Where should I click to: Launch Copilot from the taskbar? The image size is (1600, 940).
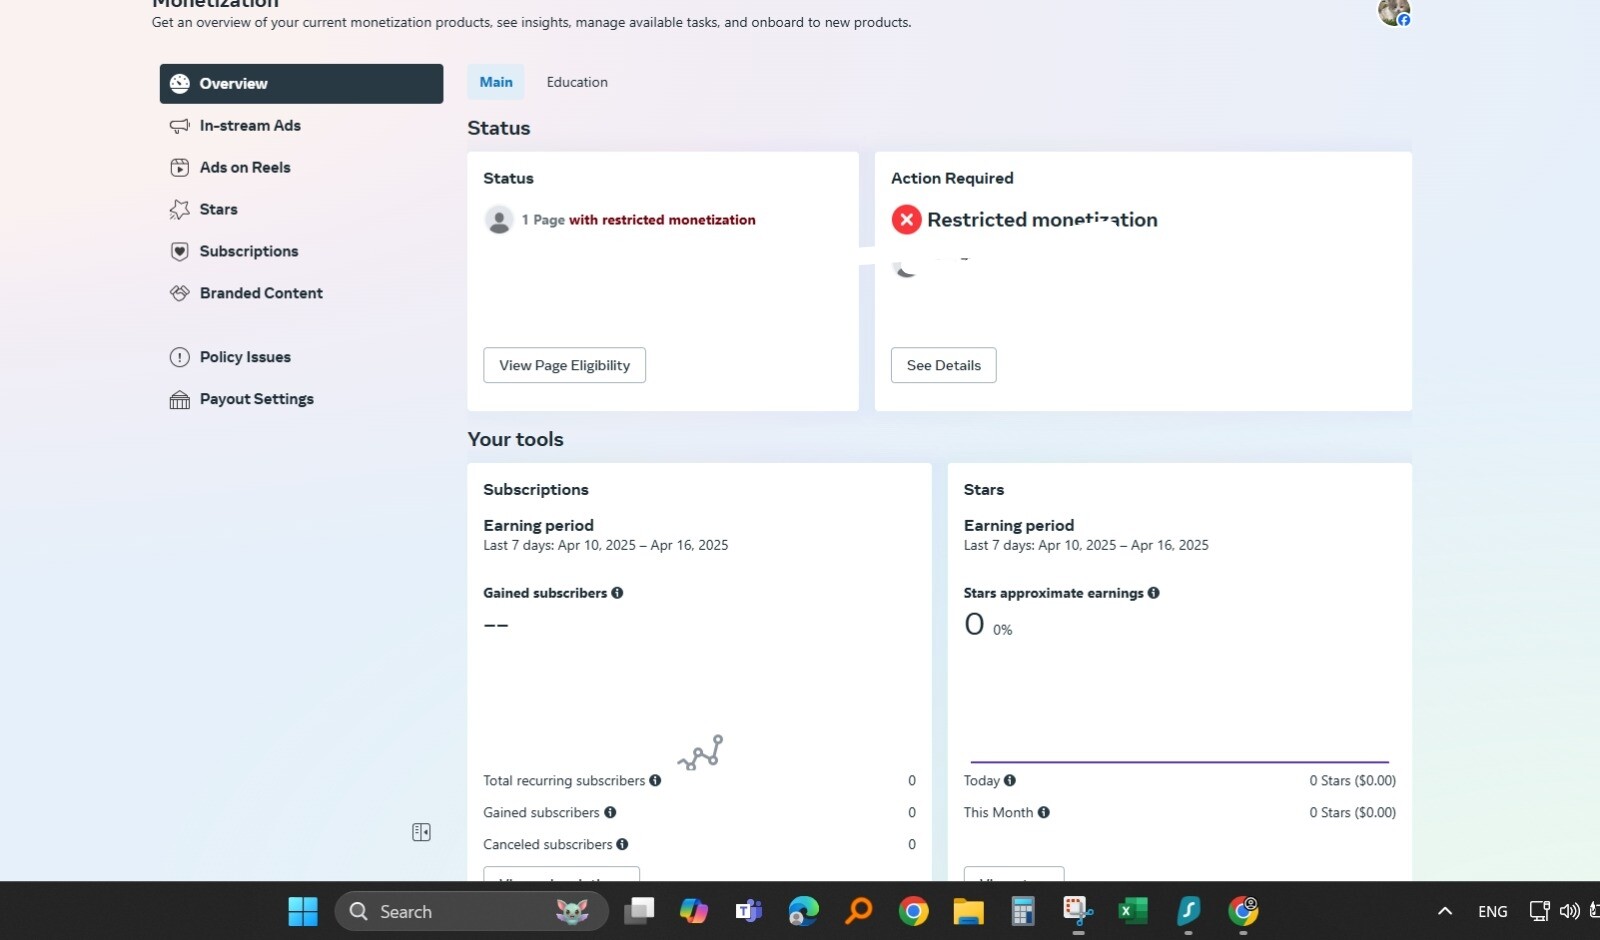tap(694, 912)
